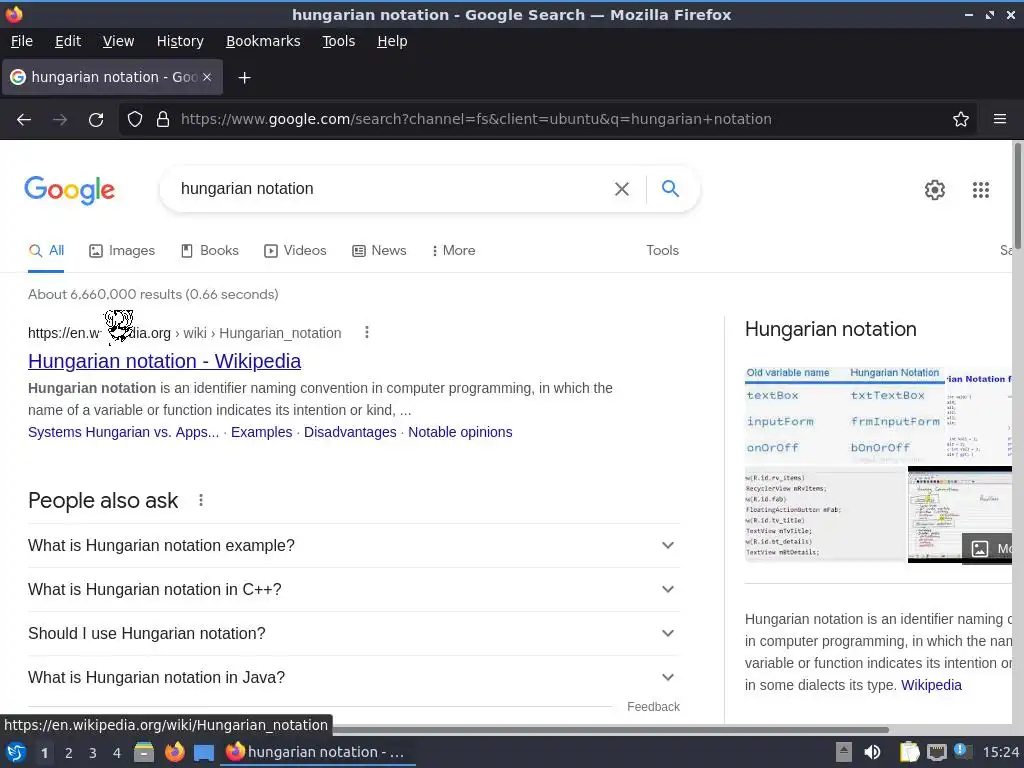The height and width of the screenshot is (768, 1024).
Task: Expand 'Should I use Hungarian notation?'
Action: pos(354,633)
